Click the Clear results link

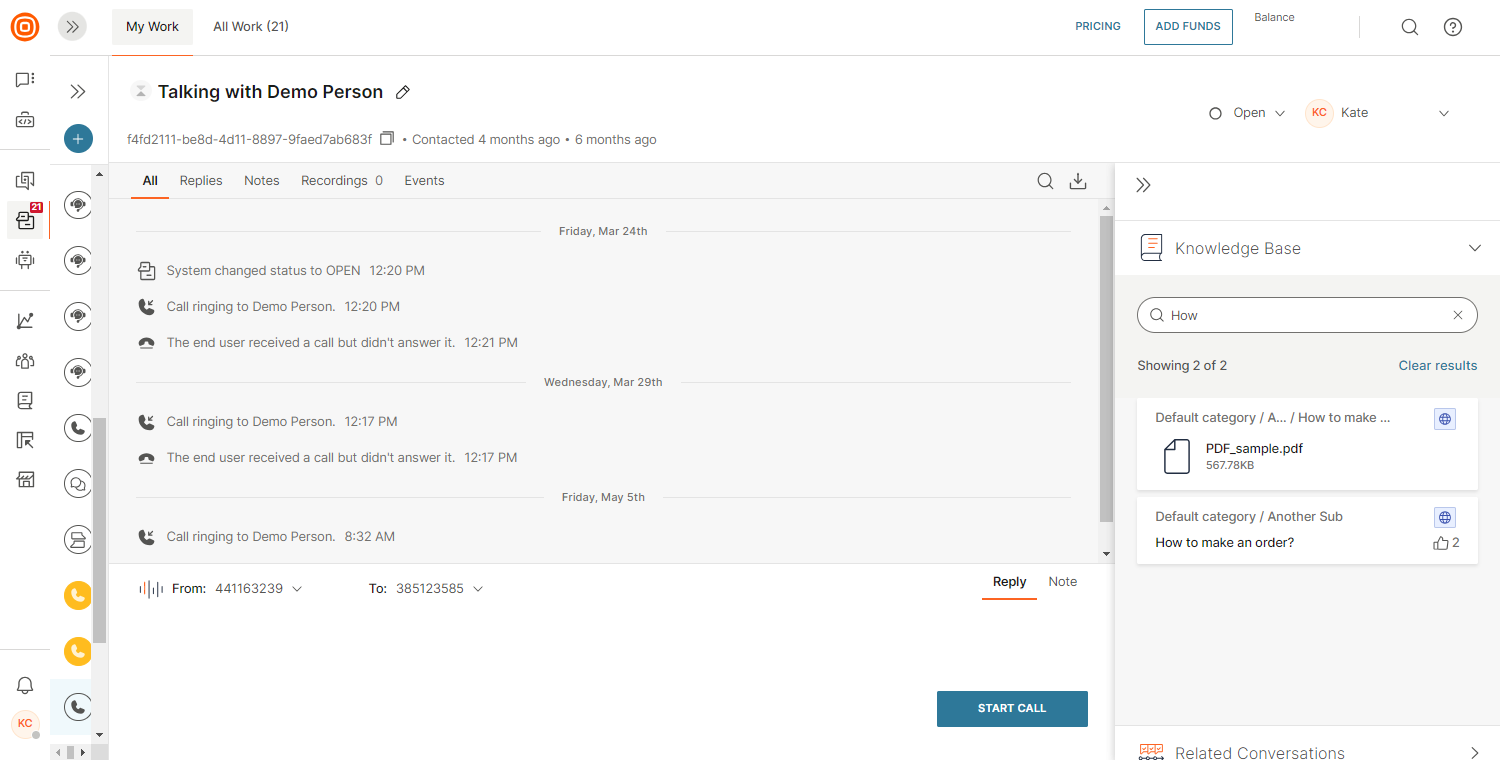click(x=1438, y=366)
